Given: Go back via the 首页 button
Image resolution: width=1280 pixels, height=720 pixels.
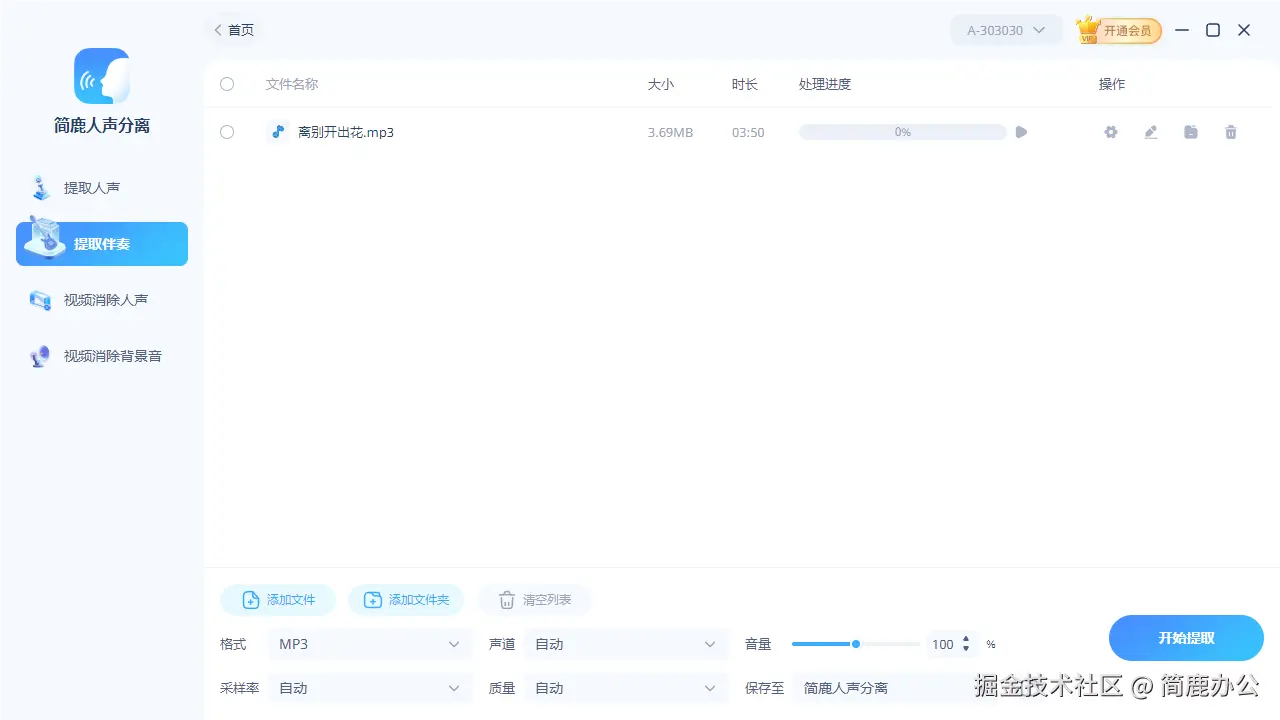Looking at the screenshot, I should (234, 30).
